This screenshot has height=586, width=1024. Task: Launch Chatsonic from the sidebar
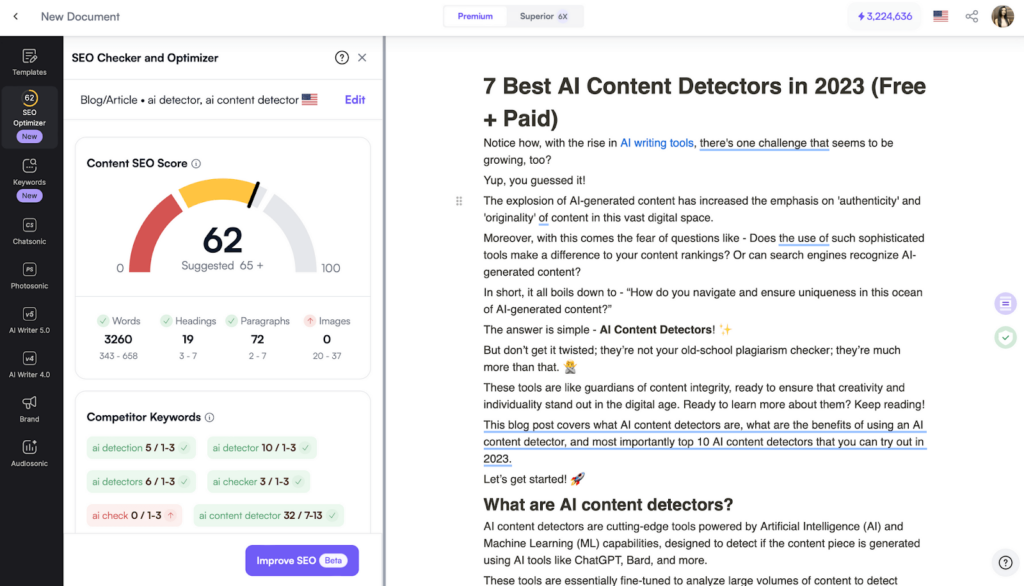pos(29,231)
